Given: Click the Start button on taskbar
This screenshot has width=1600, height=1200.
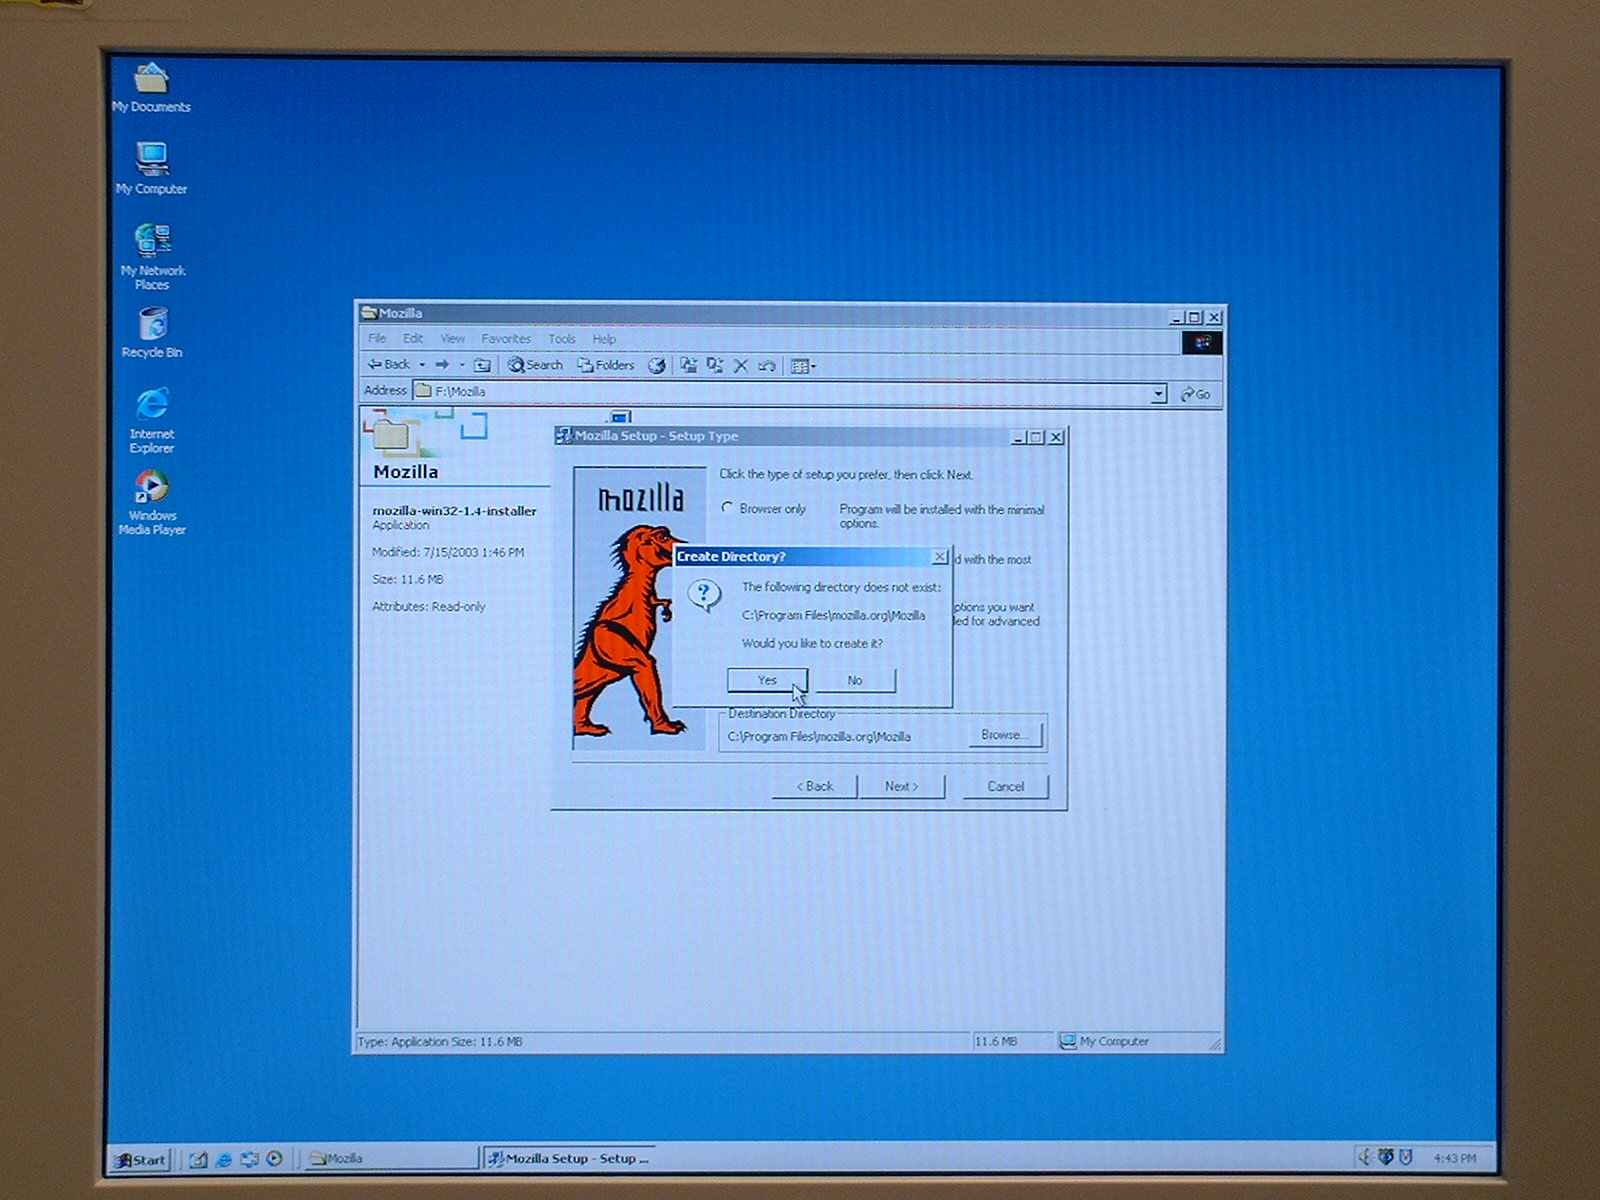Looking at the screenshot, I should click(140, 1159).
